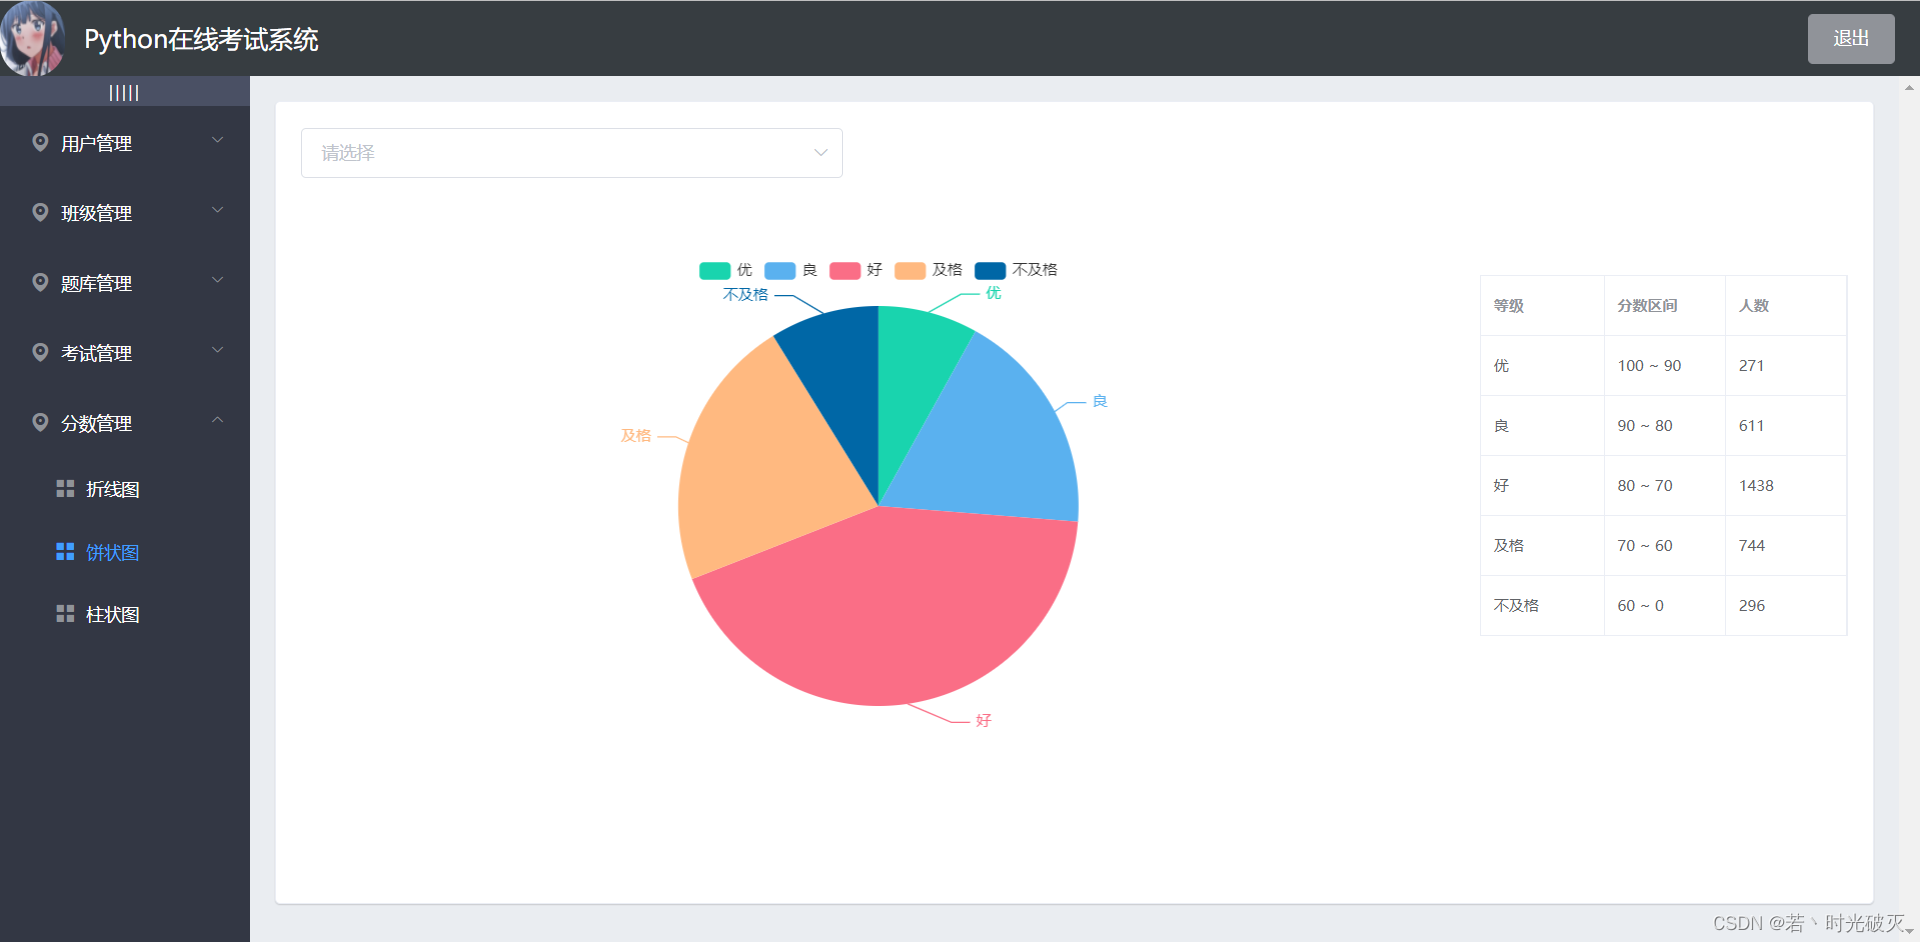Screen dimensions: 1920x942
Task: Click the blue grid icon beside 饼状图
Action: (x=65, y=551)
